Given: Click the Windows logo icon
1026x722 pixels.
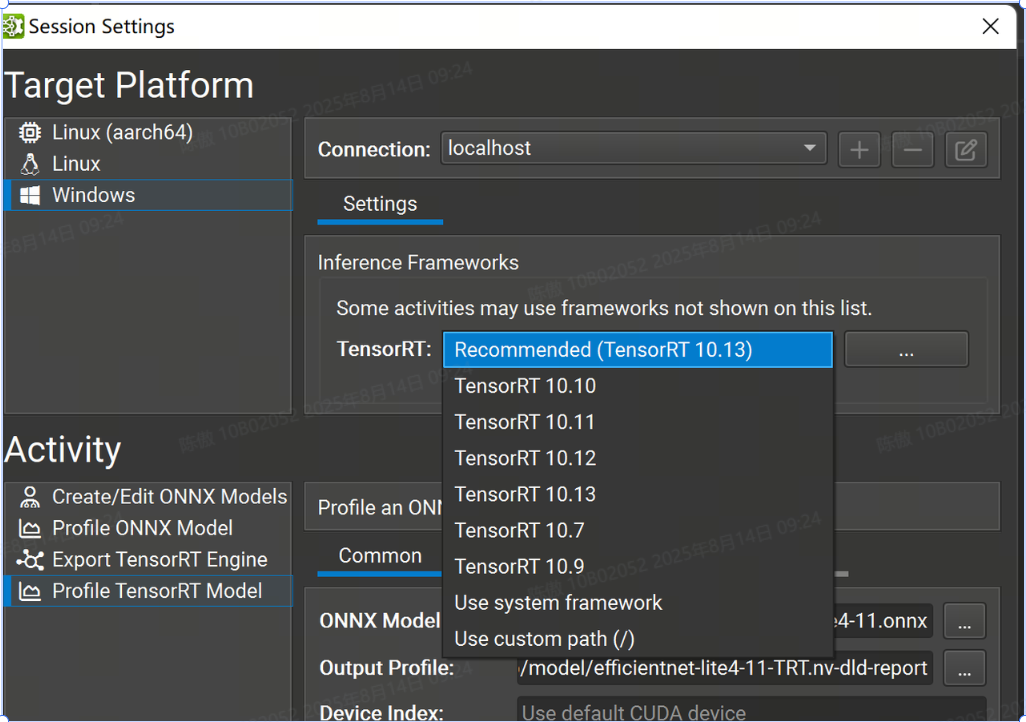Looking at the screenshot, I should pyautogui.click(x=29, y=196).
